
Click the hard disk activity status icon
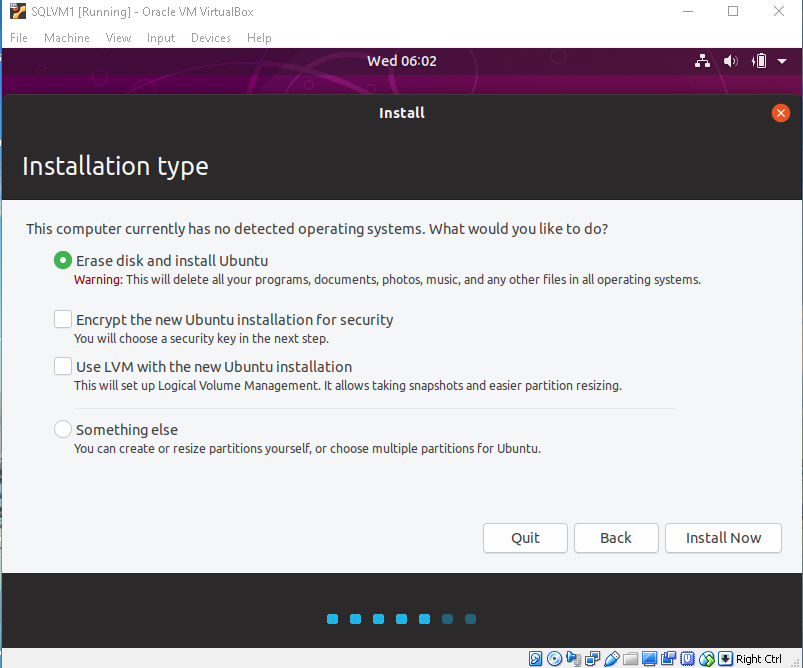pyautogui.click(x=536, y=659)
